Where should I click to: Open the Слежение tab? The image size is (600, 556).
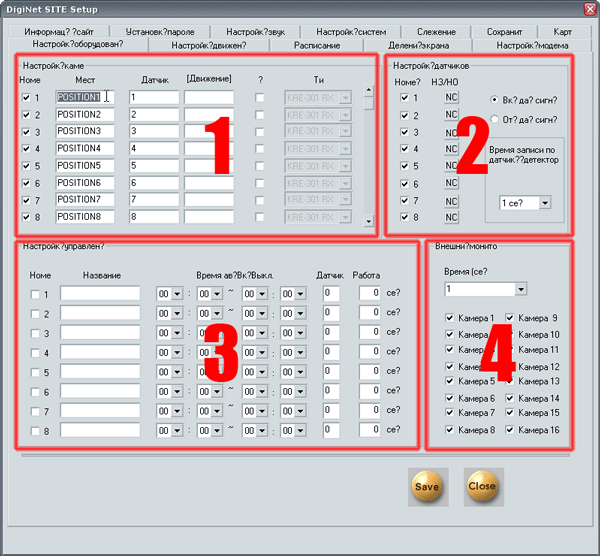pos(436,32)
